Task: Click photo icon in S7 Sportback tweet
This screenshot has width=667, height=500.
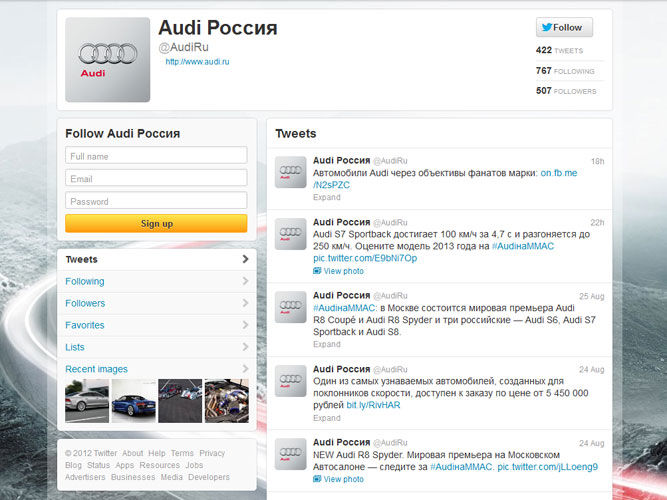Action: pos(317,271)
